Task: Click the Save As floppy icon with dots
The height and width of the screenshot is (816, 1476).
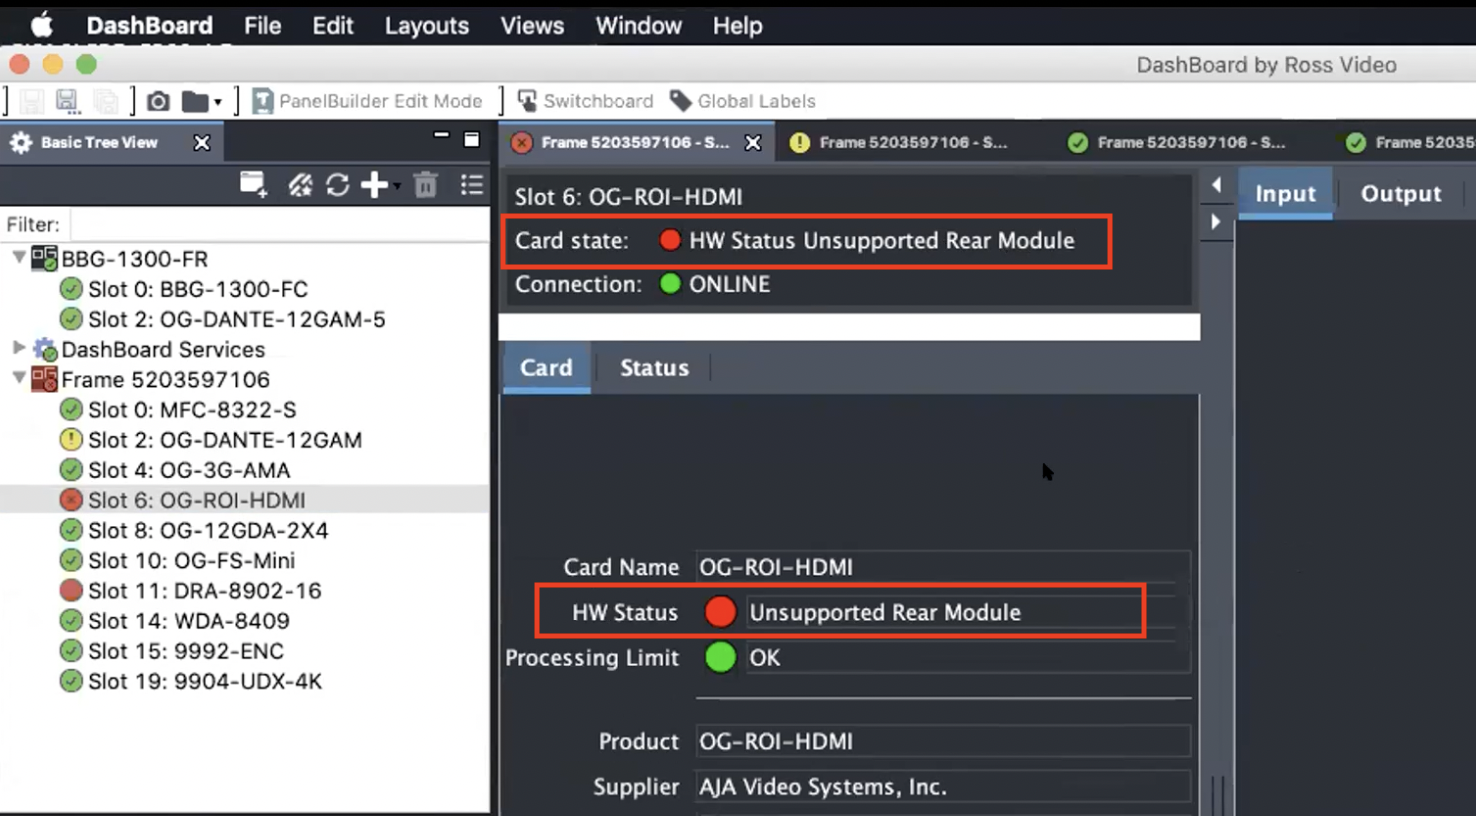Action: pyautogui.click(x=67, y=101)
